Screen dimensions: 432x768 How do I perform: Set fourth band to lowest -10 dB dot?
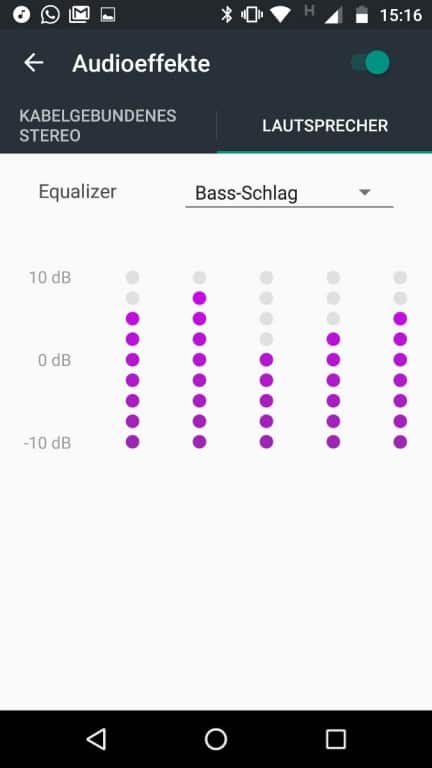pos(333,442)
